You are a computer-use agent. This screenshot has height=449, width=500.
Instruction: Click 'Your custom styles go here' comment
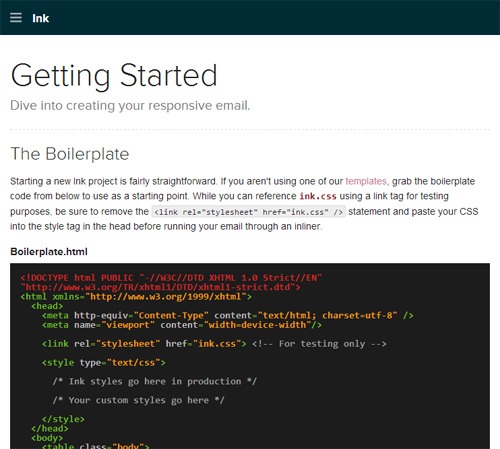coord(139,400)
